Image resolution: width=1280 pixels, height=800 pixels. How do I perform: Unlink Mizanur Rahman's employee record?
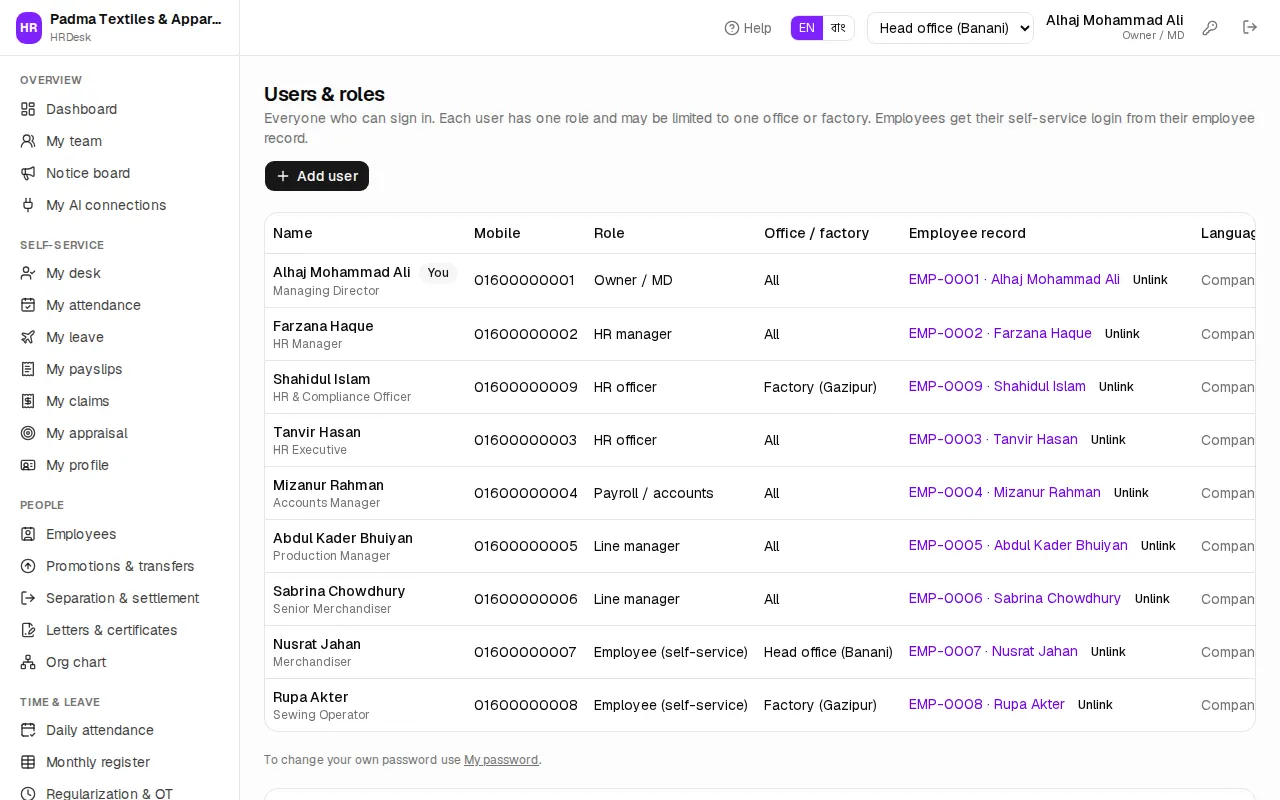1131,493
